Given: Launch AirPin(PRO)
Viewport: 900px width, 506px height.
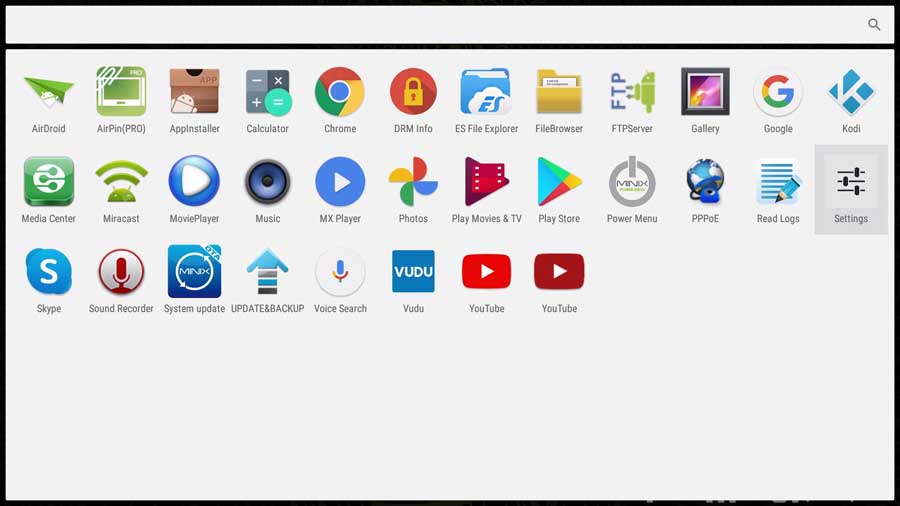Looking at the screenshot, I should (x=121, y=92).
